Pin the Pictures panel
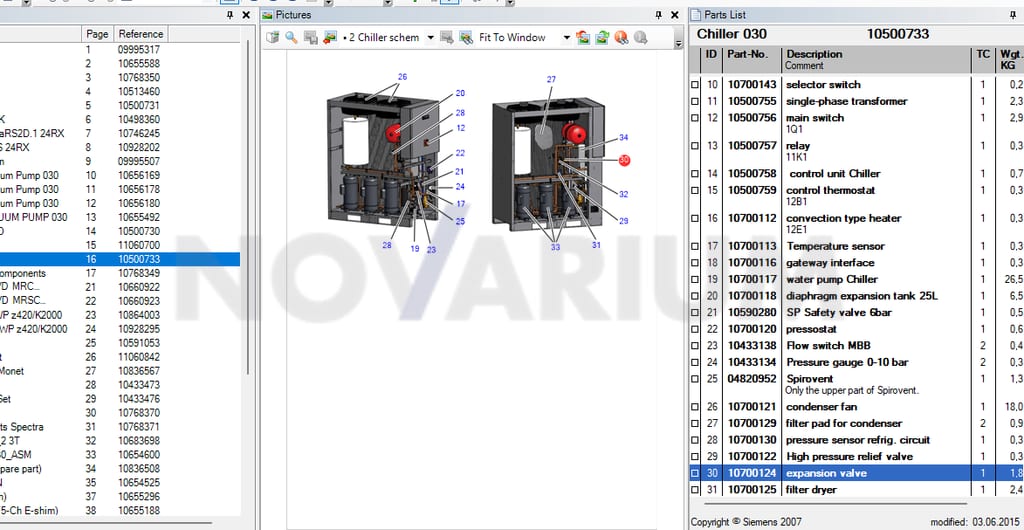1024x530 pixels. (x=658, y=14)
